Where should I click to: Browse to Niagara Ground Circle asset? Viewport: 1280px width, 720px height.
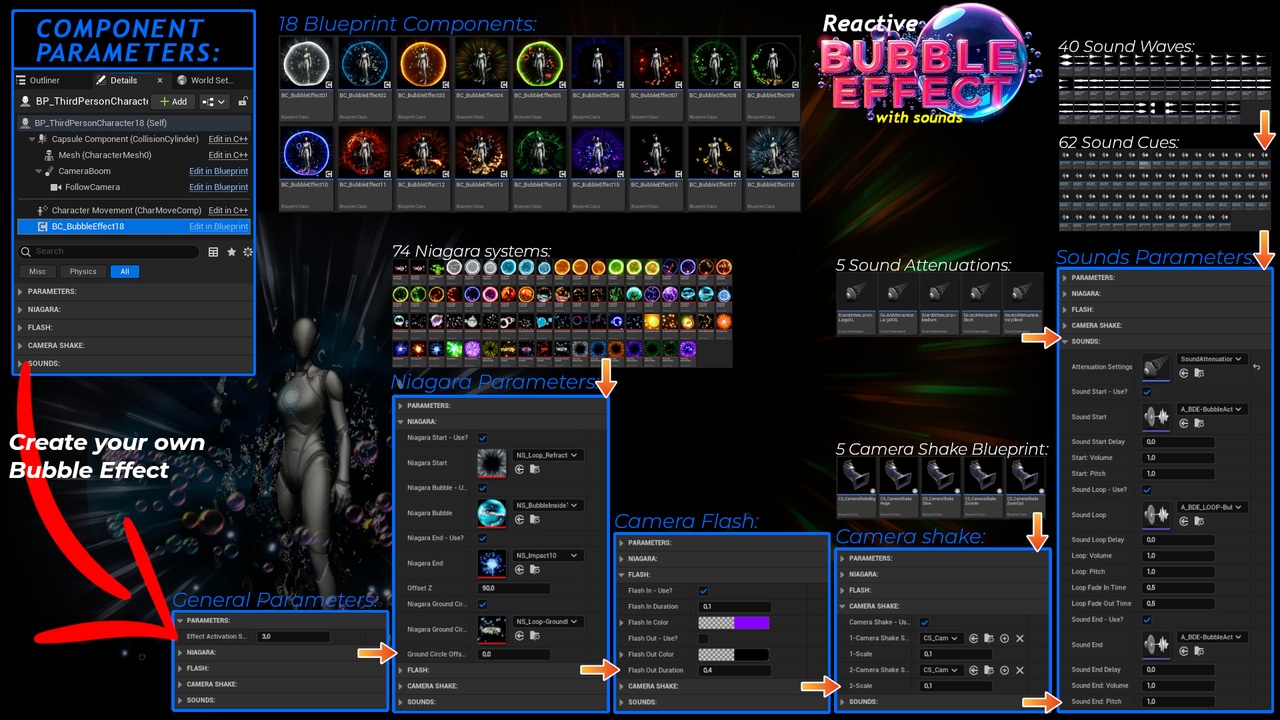point(534,635)
